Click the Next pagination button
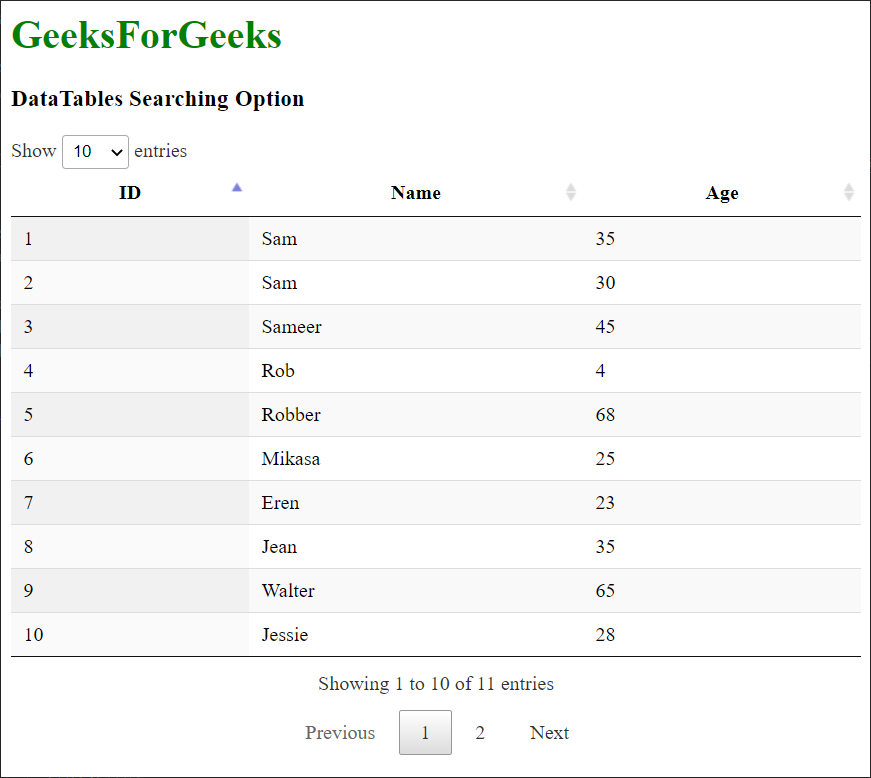 (x=549, y=733)
